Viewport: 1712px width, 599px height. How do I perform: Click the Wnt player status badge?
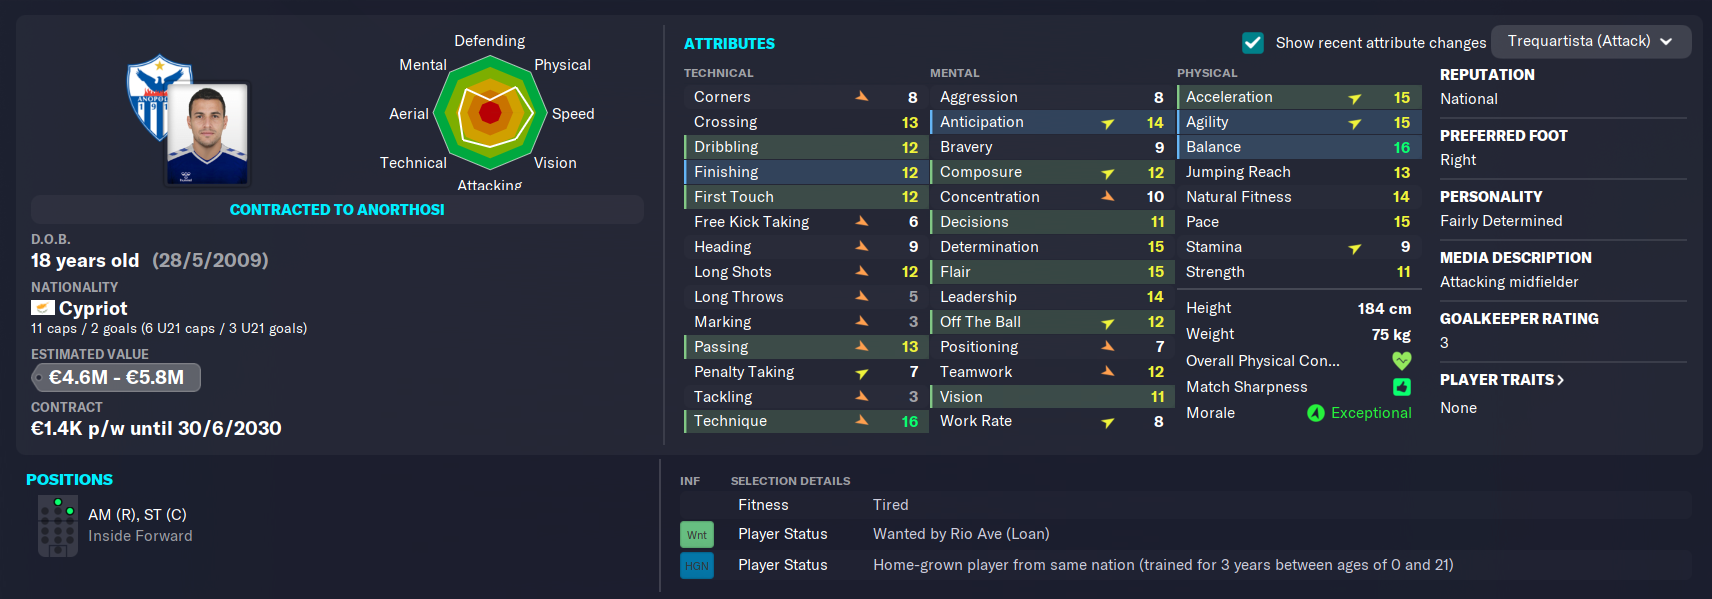pos(697,535)
